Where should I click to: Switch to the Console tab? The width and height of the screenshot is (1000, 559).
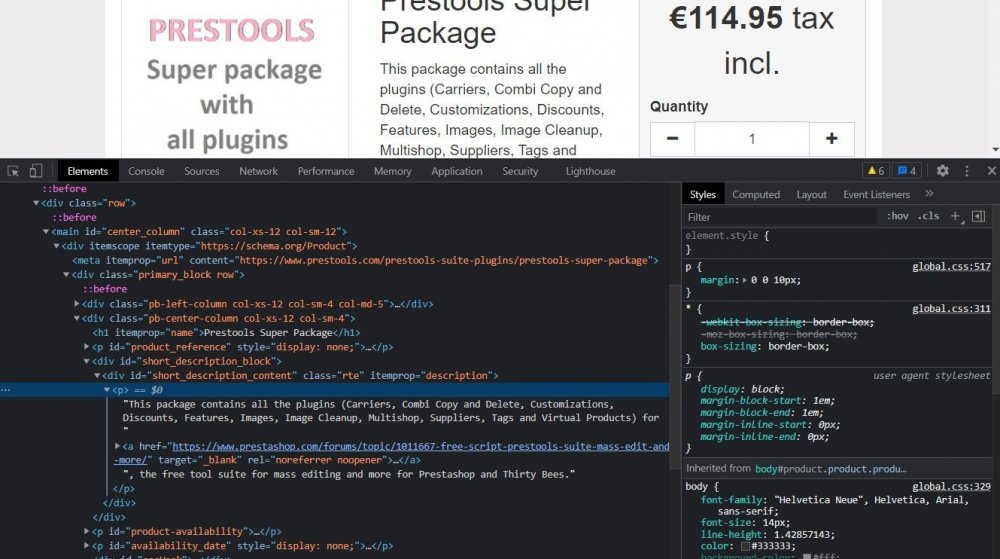click(x=146, y=171)
